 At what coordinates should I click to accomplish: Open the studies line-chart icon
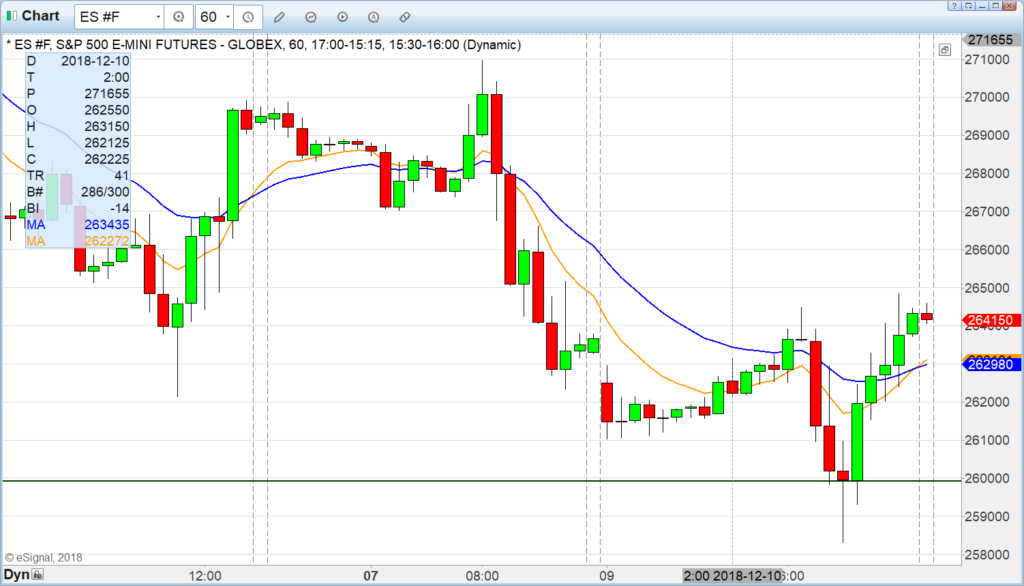coord(311,17)
